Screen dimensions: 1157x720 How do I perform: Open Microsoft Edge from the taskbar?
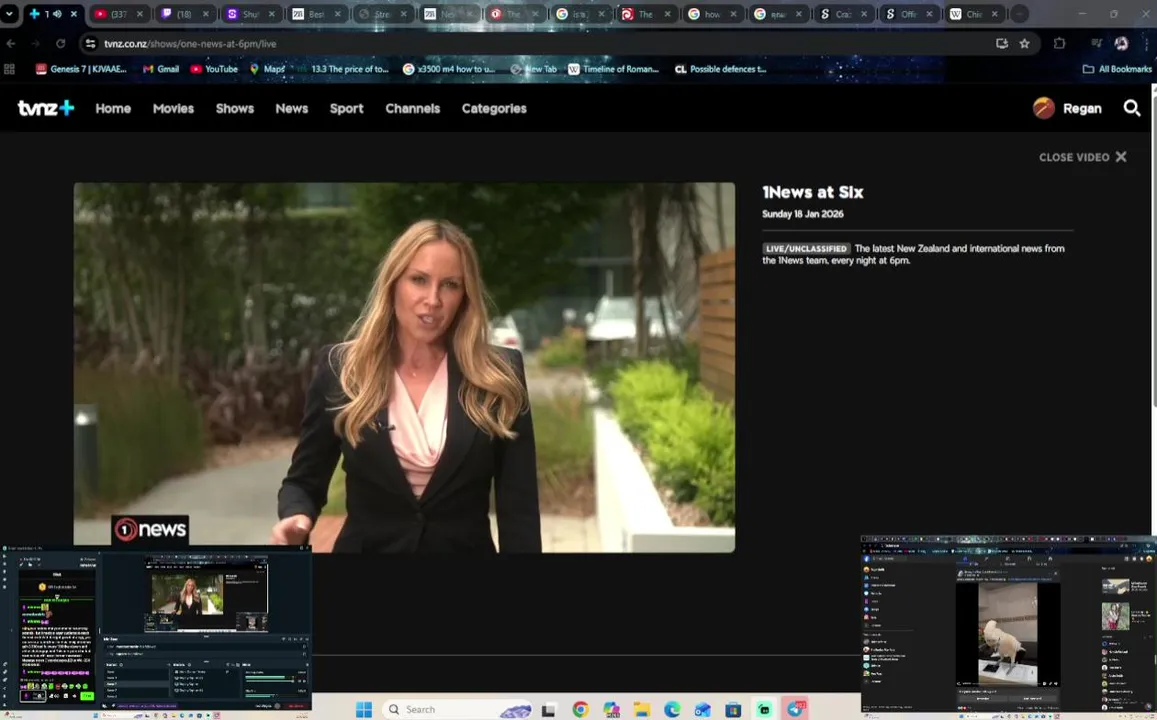coord(672,710)
